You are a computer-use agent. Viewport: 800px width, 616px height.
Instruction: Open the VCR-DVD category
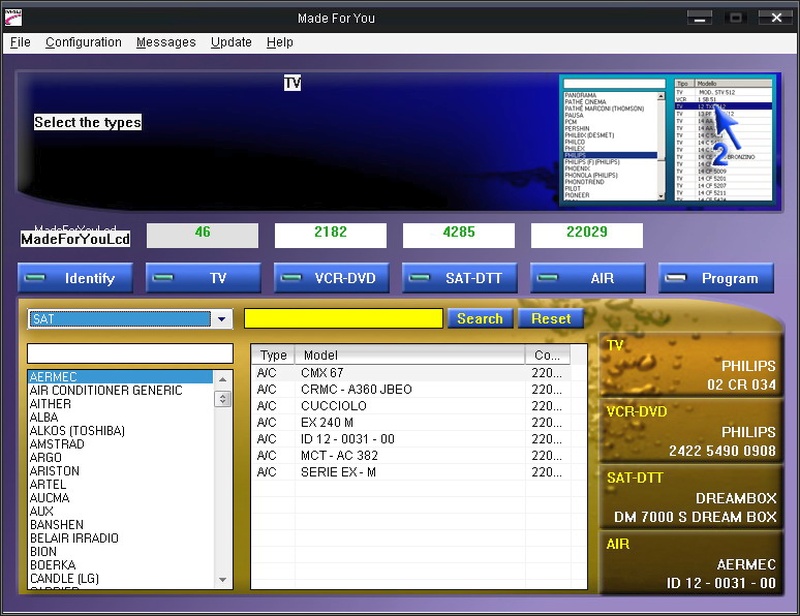tap(331, 278)
